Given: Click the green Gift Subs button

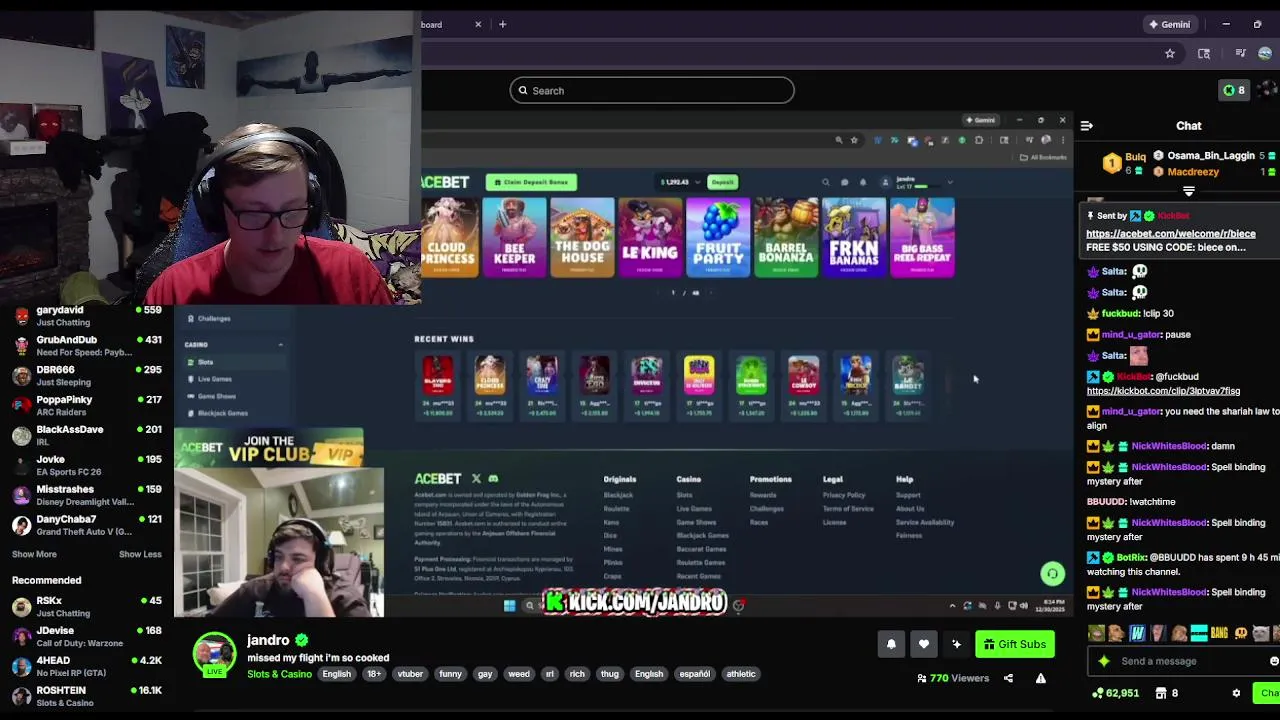Looking at the screenshot, I should point(1014,644).
